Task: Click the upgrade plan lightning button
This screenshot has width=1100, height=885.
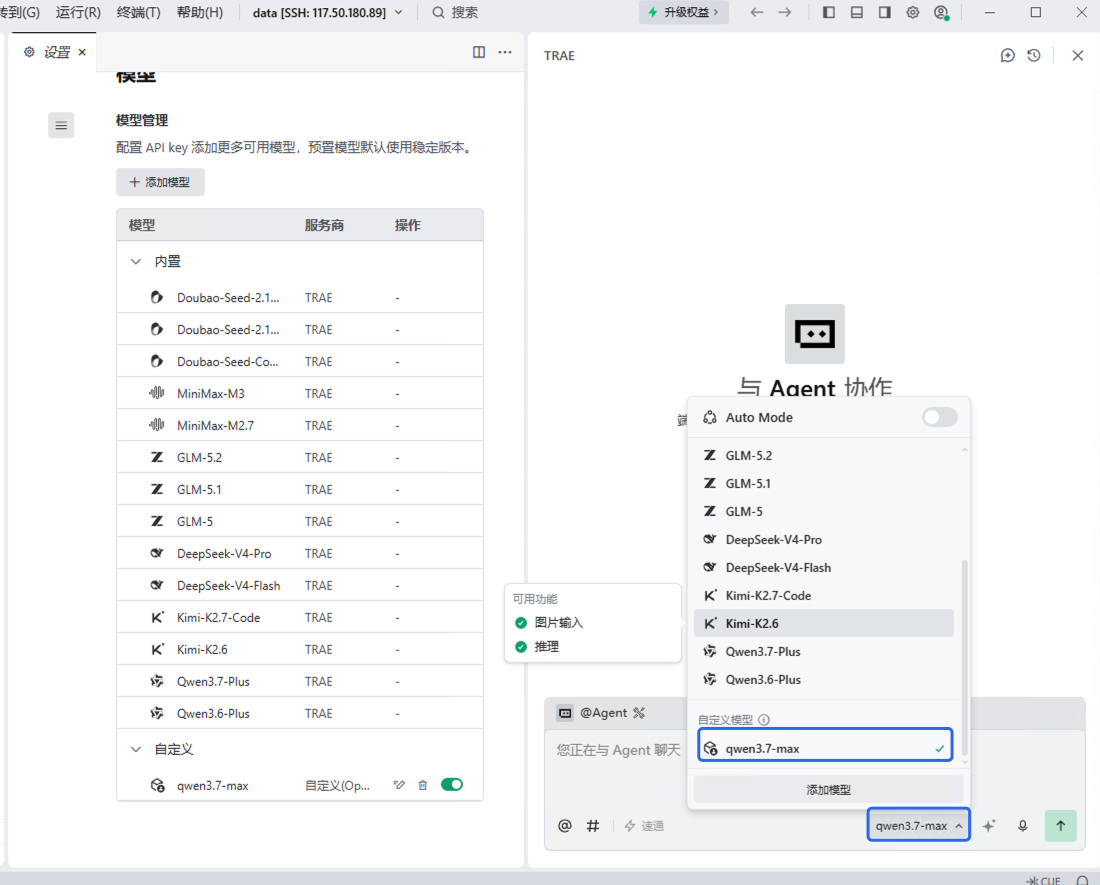Action: point(683,13)
